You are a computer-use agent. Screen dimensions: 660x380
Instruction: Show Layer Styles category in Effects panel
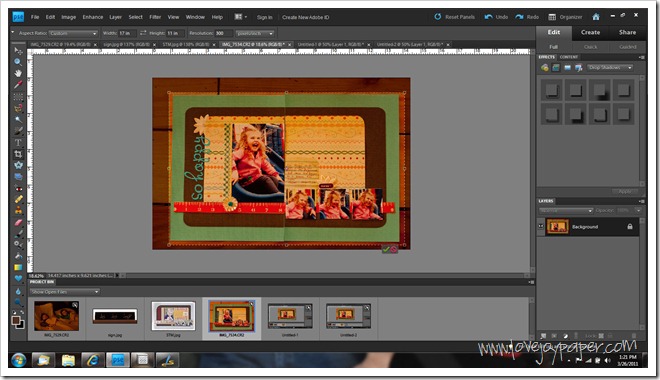pos(556,68)
